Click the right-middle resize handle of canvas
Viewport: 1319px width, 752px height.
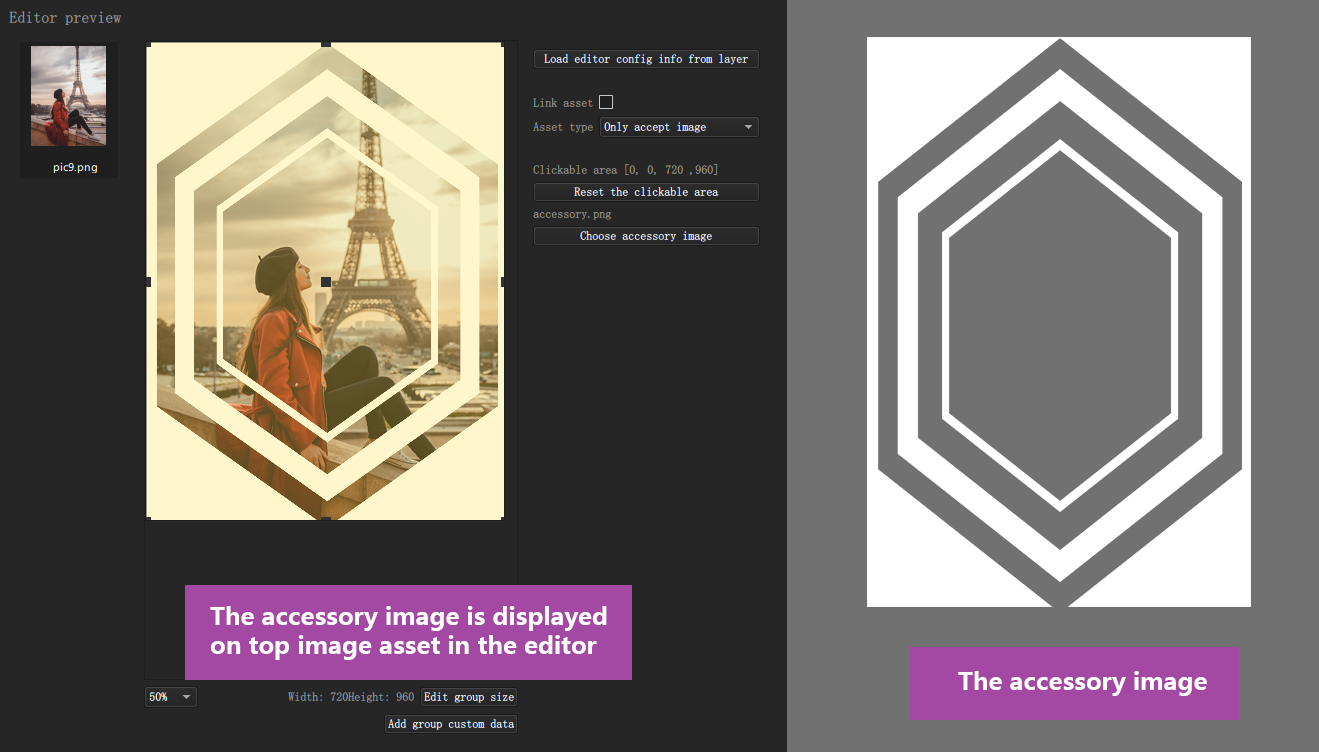(502, 282)
